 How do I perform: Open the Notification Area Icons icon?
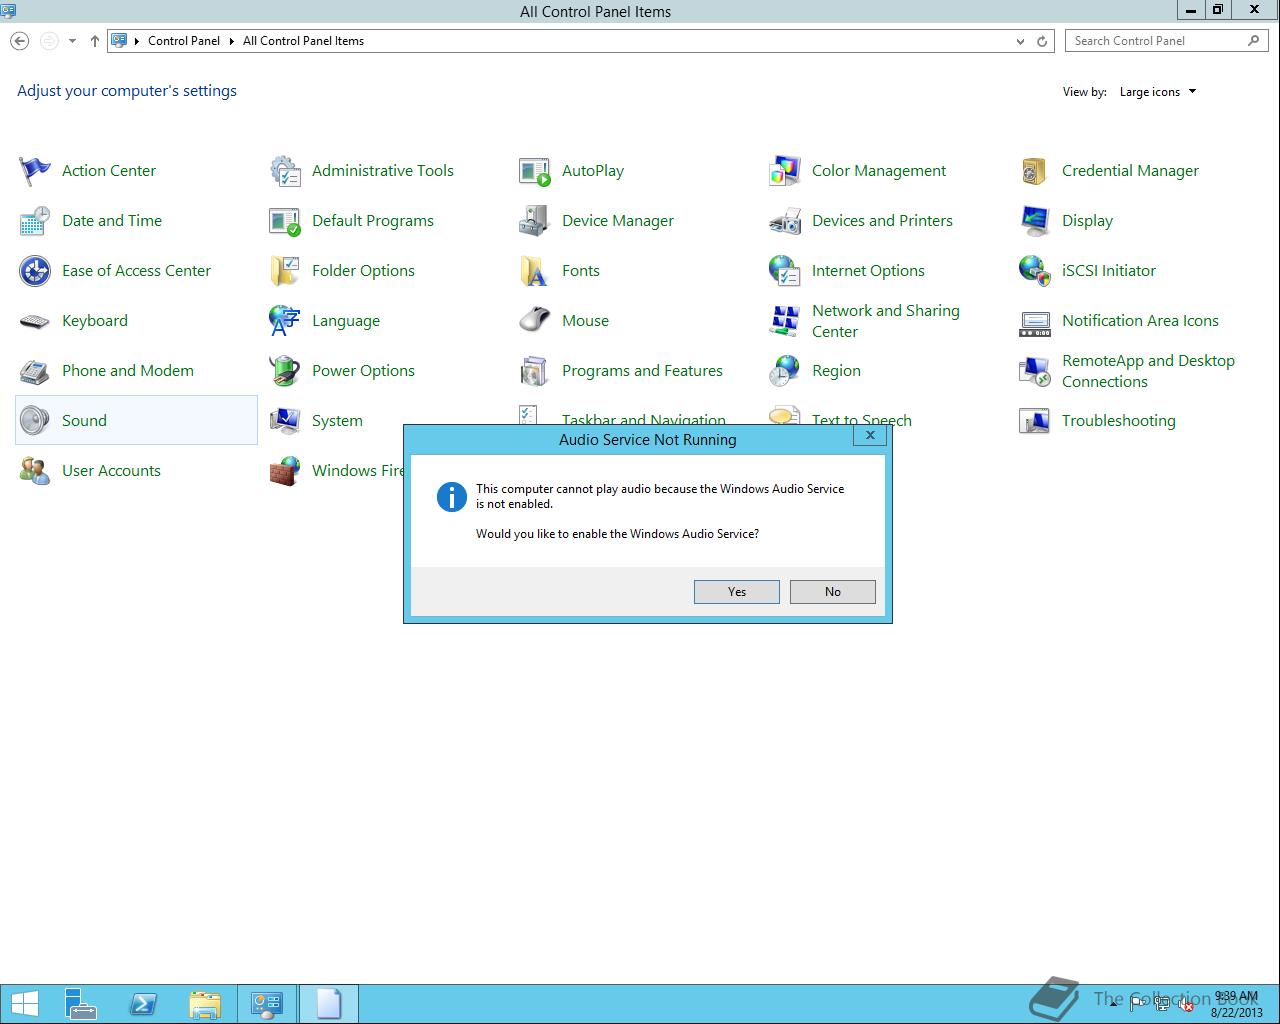[1035, 321]
